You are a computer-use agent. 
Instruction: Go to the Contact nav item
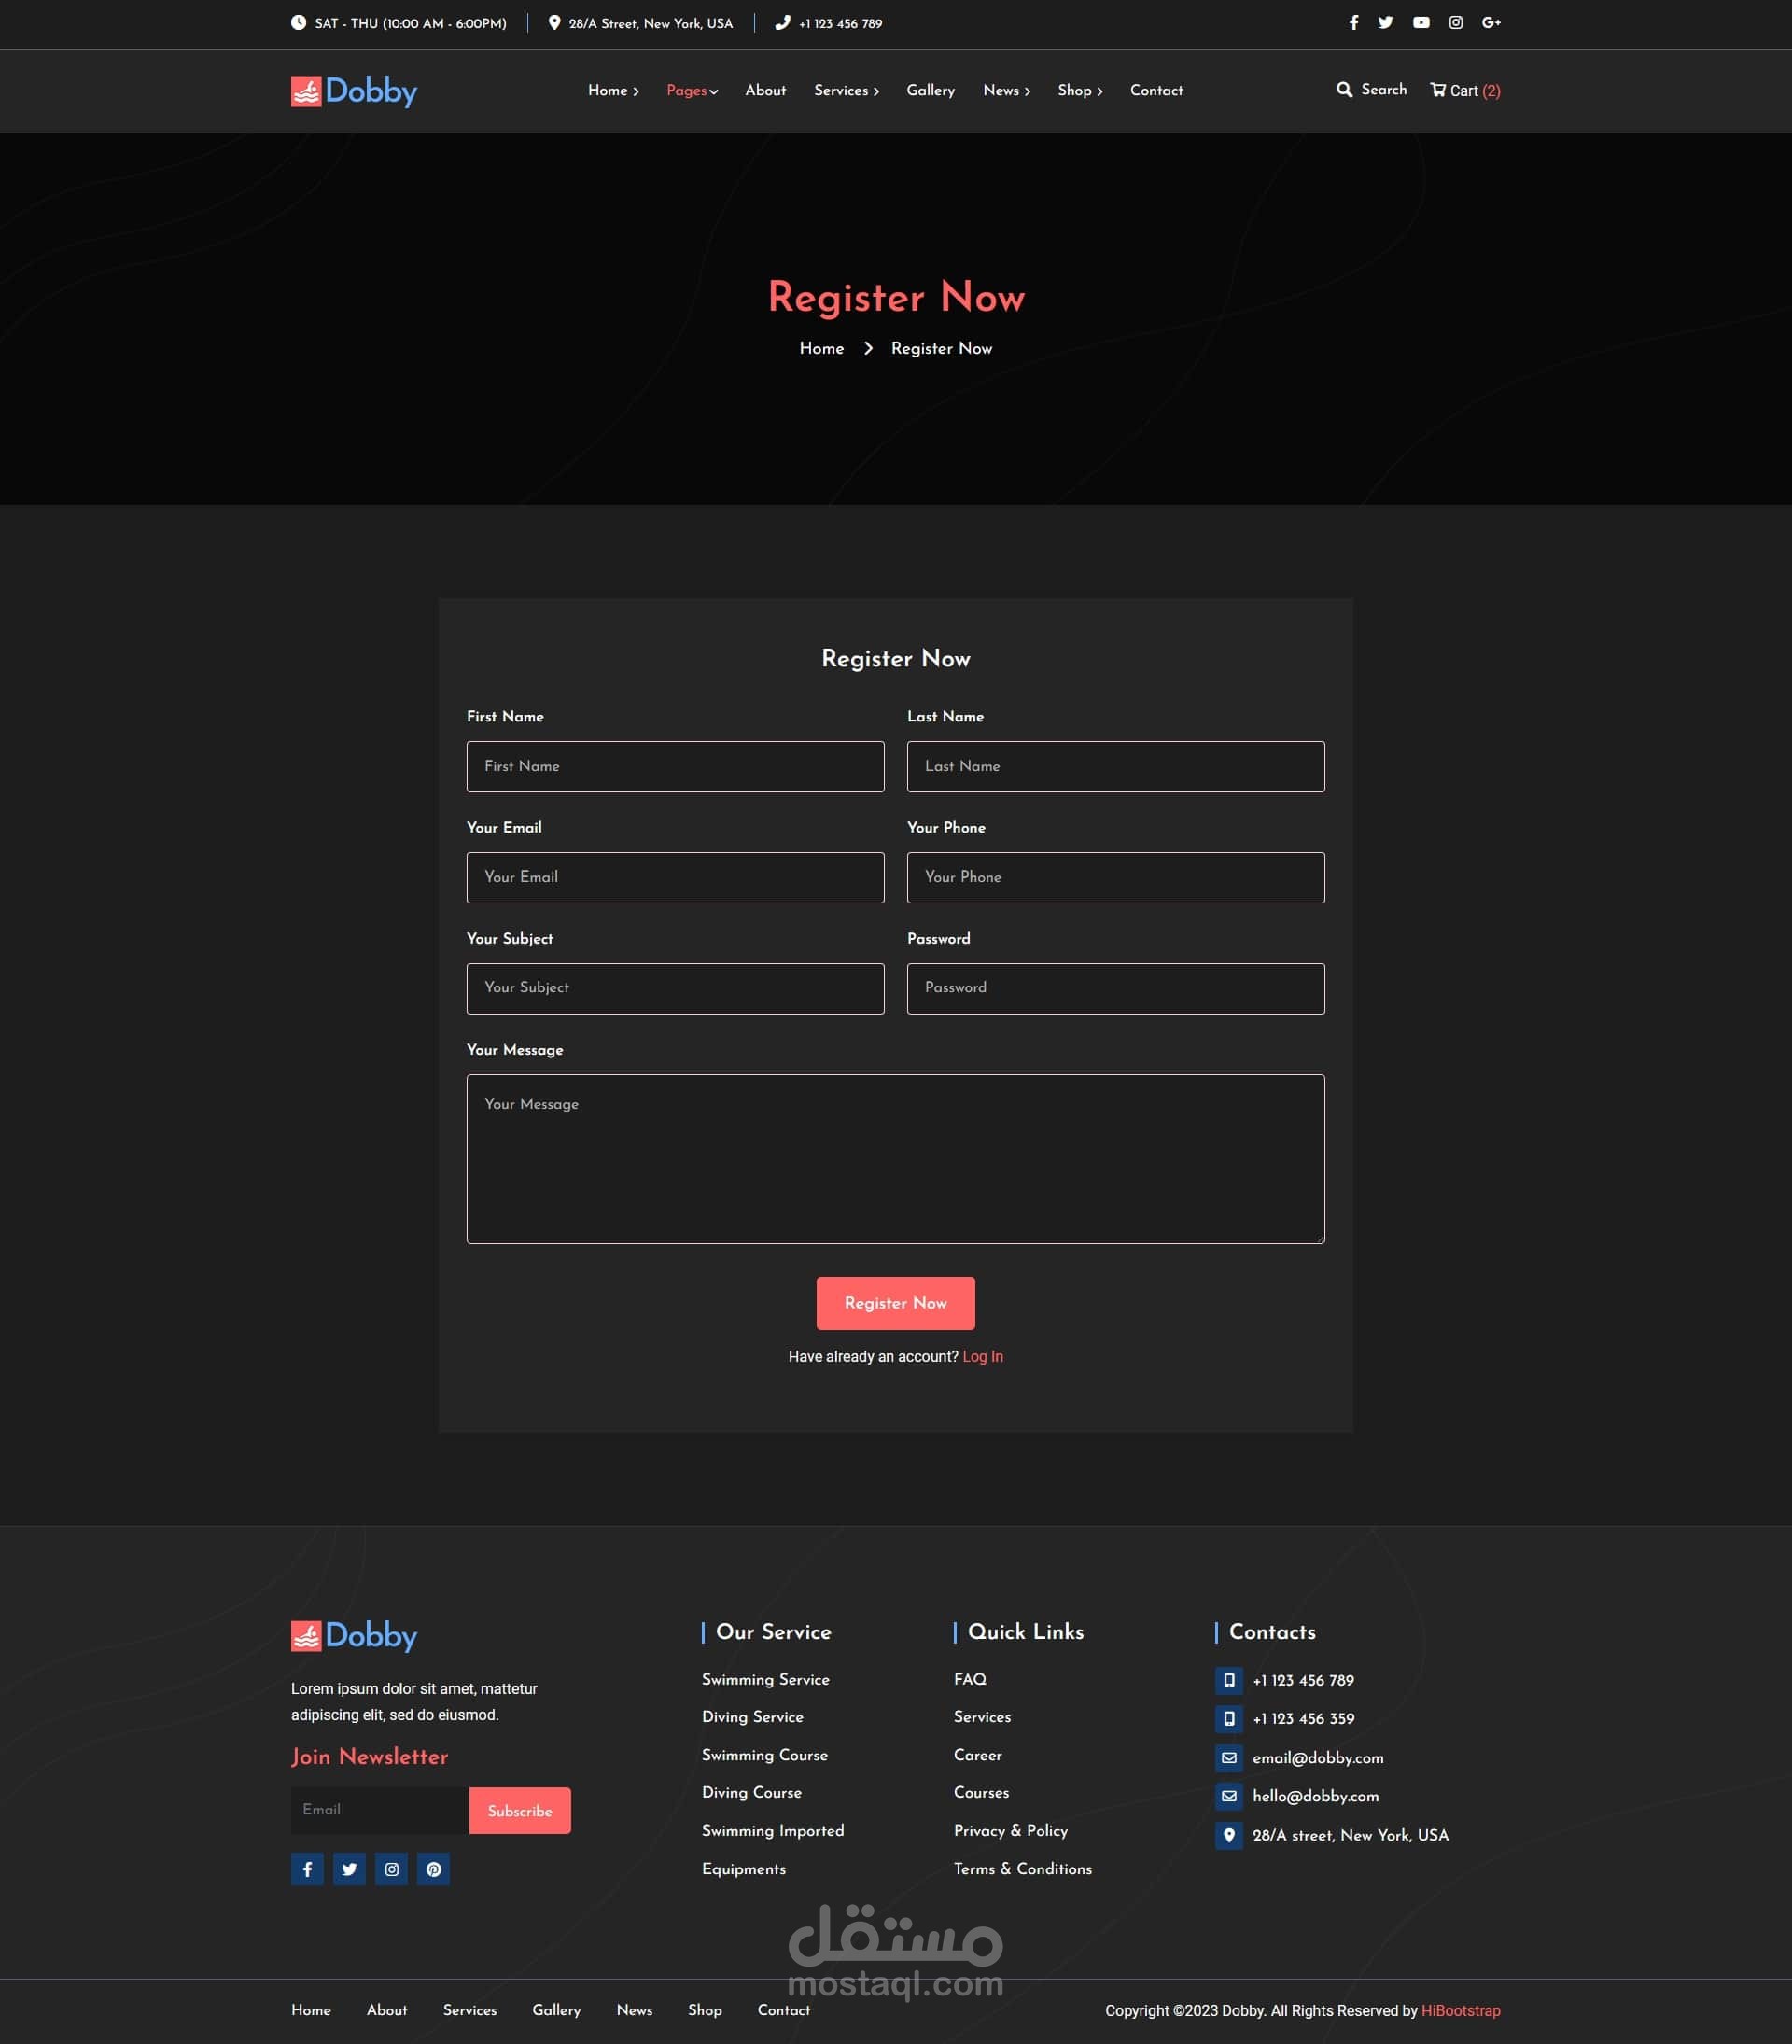pyautogui.click(x=1156, y=90)
